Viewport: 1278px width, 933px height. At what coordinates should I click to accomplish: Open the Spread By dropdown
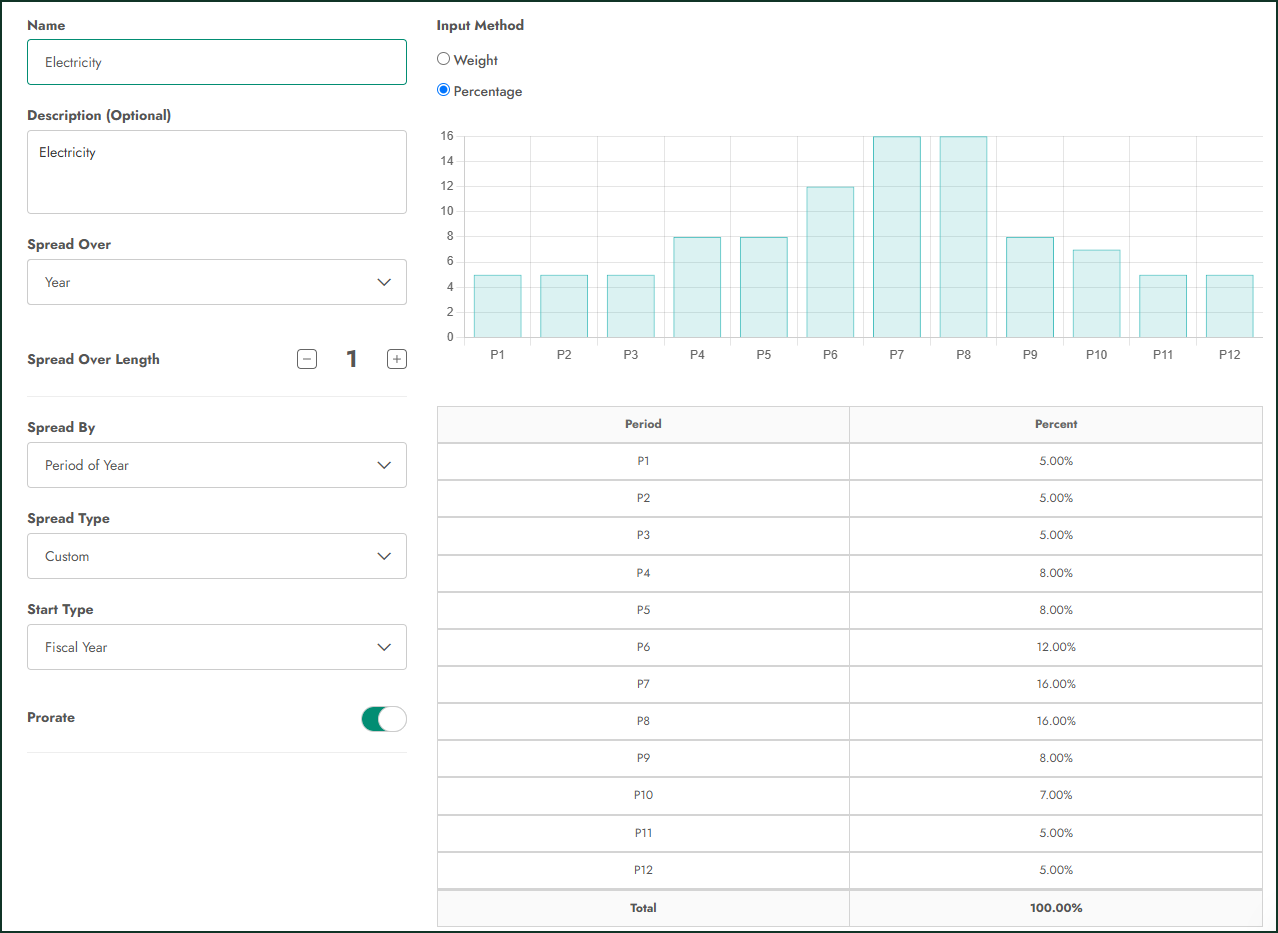[x=217, y=465]
